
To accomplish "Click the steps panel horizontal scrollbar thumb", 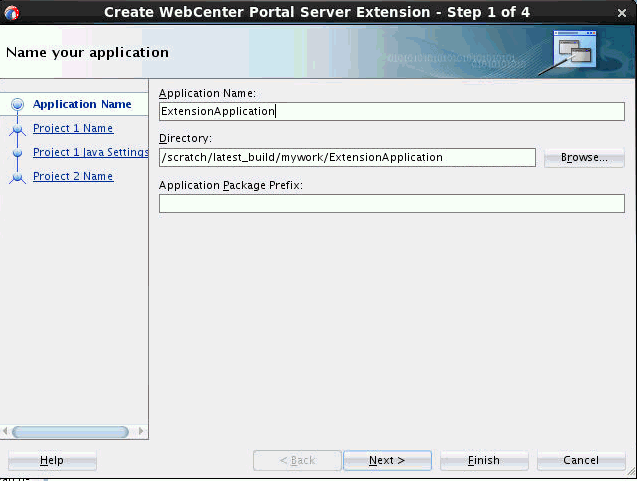I will point(70,431).
